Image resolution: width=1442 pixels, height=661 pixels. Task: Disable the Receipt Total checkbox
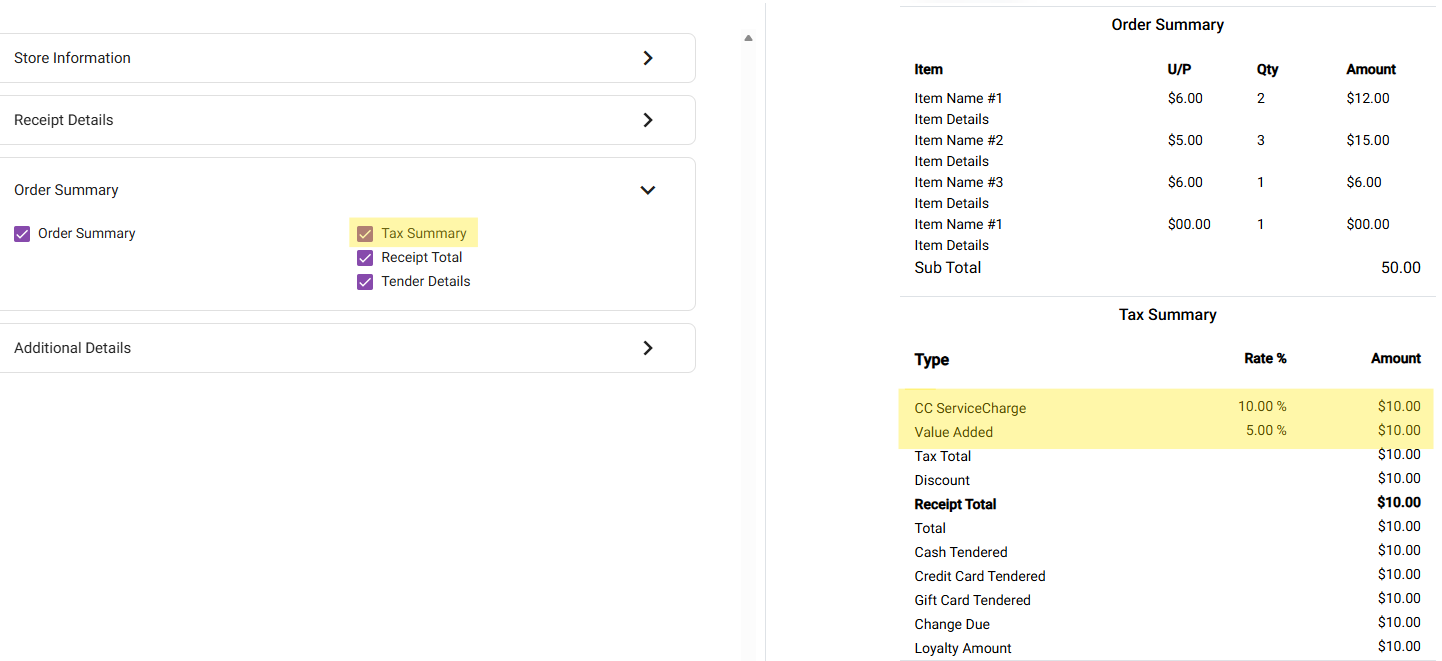coord(365,258)
